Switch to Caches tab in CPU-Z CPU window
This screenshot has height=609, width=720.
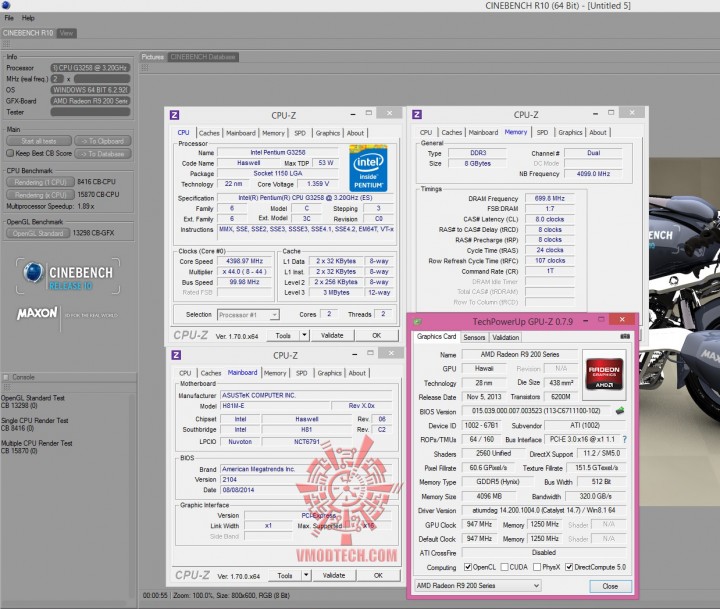209,133
